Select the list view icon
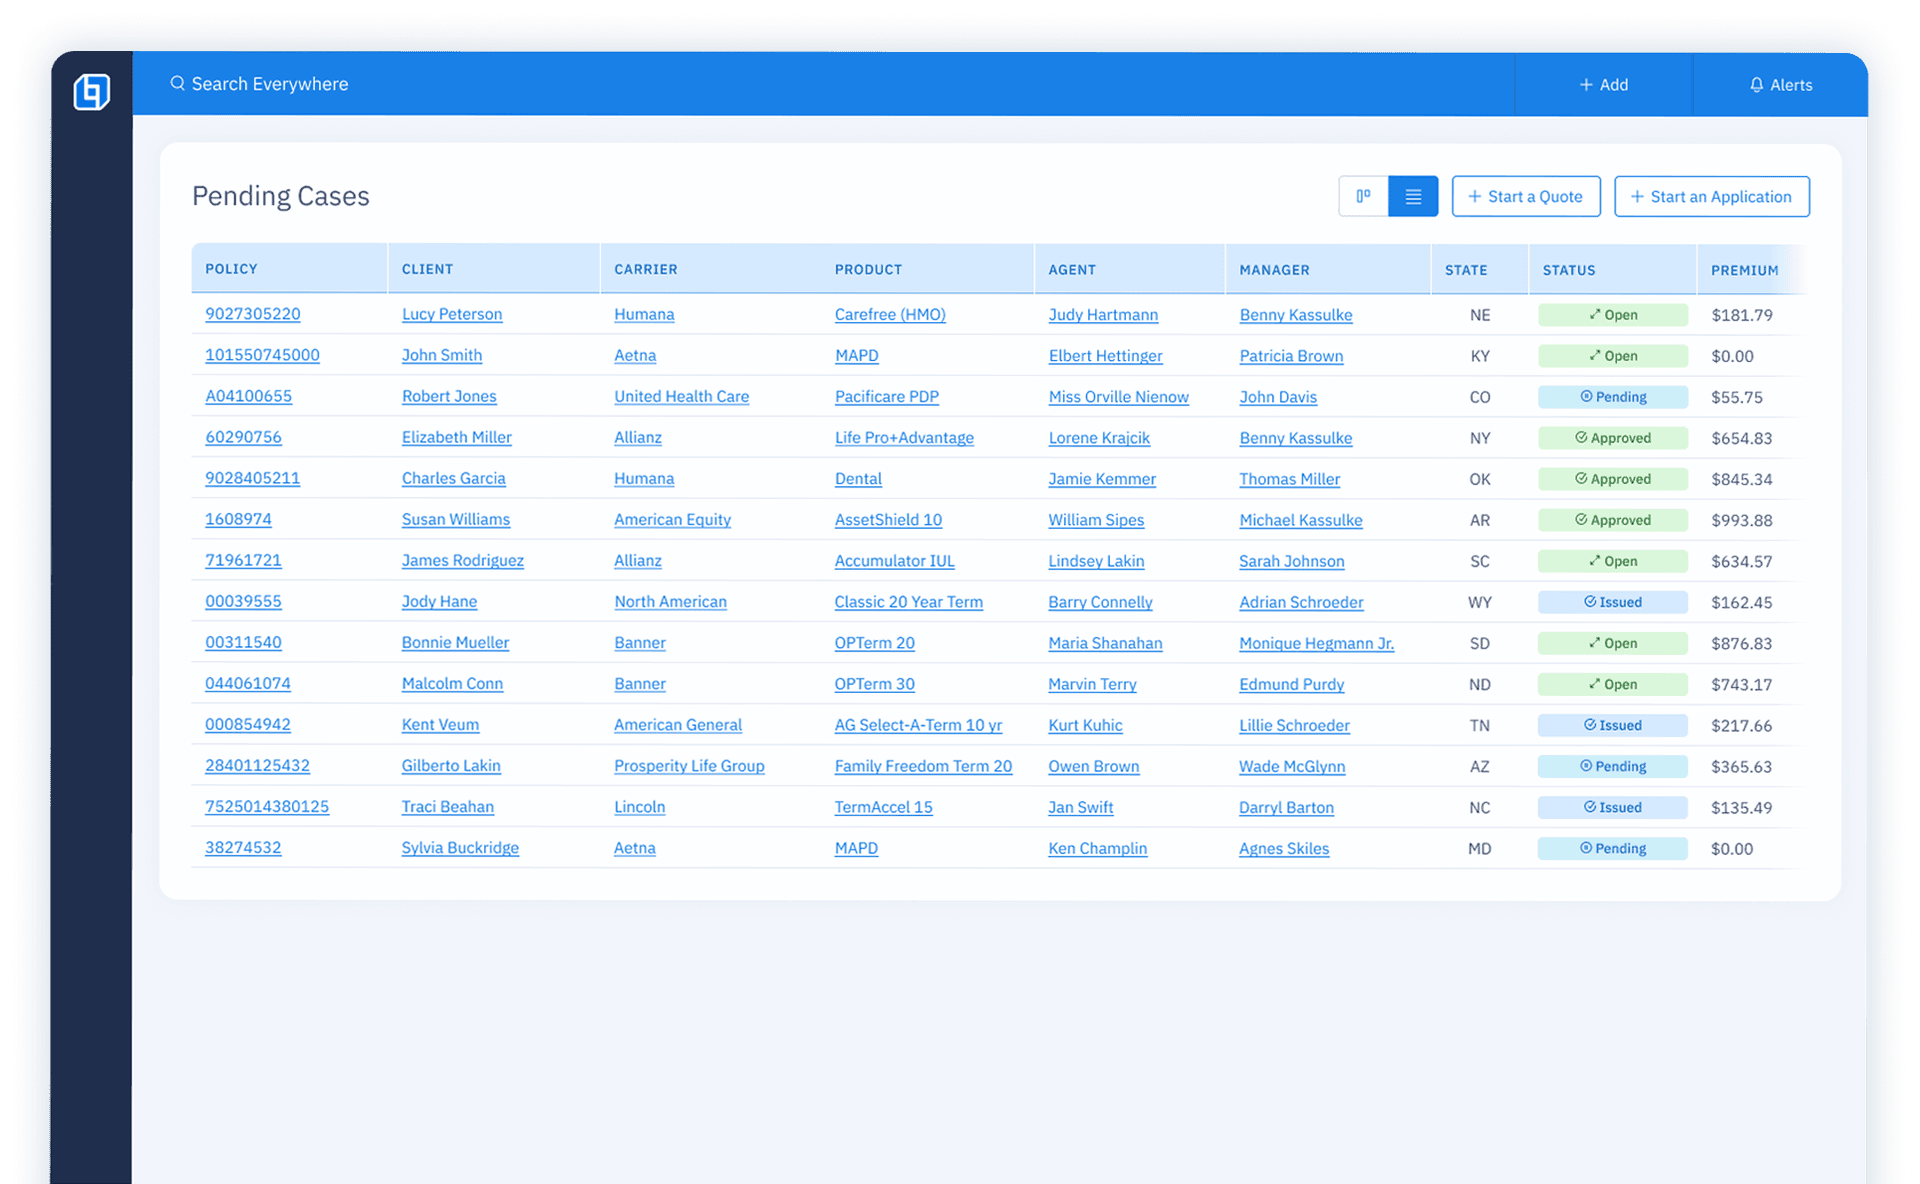1920x1184 pixels. pyautogui.click(x=1413, y=196)
